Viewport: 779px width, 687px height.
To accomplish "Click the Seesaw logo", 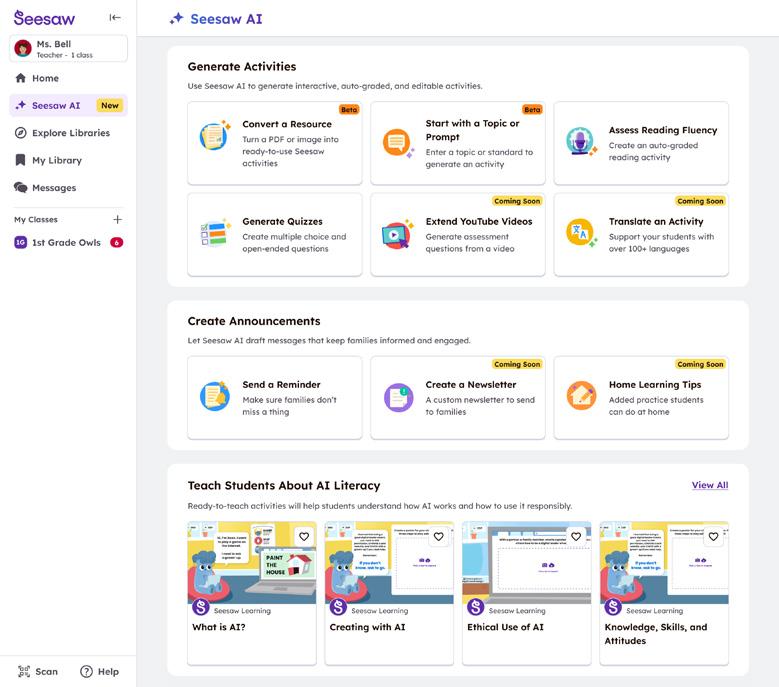I will pos(44,18).
